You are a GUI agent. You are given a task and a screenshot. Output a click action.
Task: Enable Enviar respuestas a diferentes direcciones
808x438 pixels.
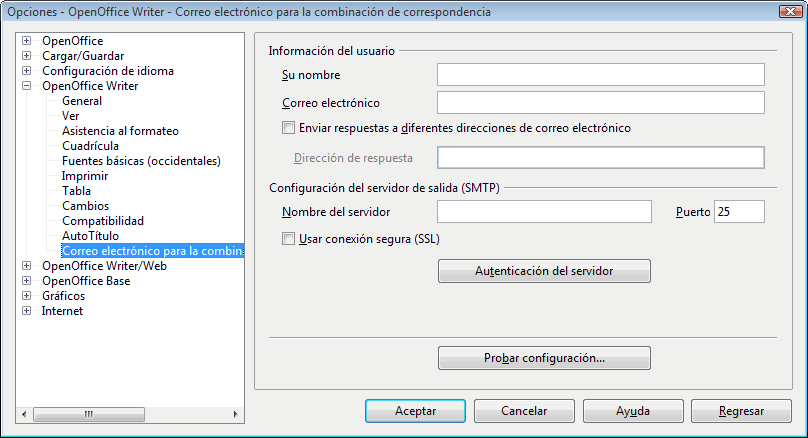(x=288, y=128)
